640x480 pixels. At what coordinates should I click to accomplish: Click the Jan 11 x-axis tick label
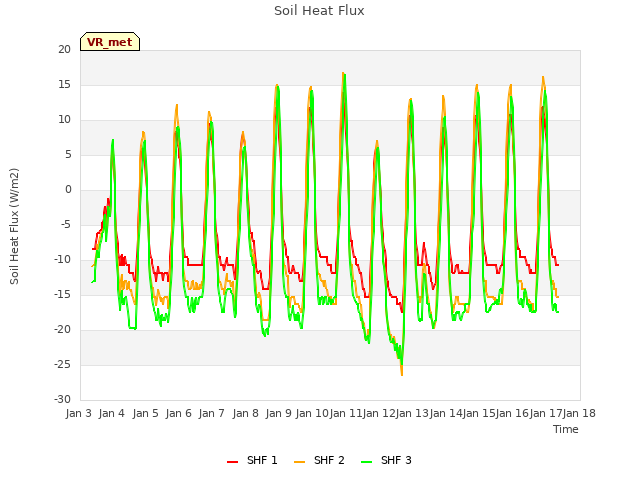[346, 413]
